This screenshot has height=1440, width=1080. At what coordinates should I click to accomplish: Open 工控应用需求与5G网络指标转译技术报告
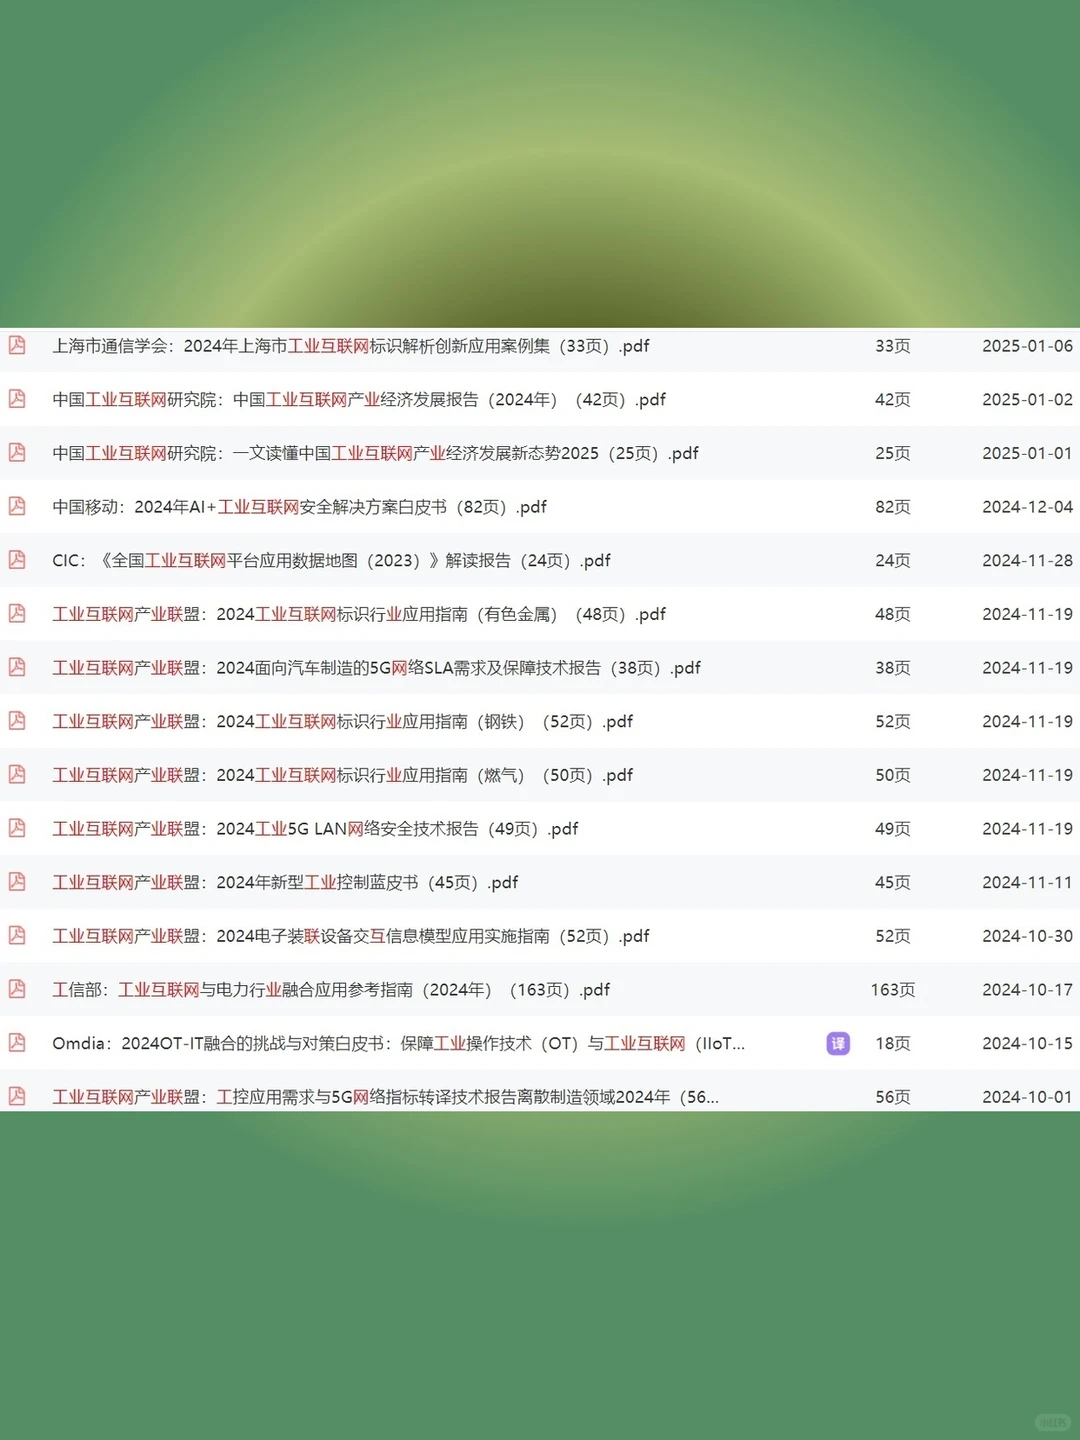pos(385,1097)
